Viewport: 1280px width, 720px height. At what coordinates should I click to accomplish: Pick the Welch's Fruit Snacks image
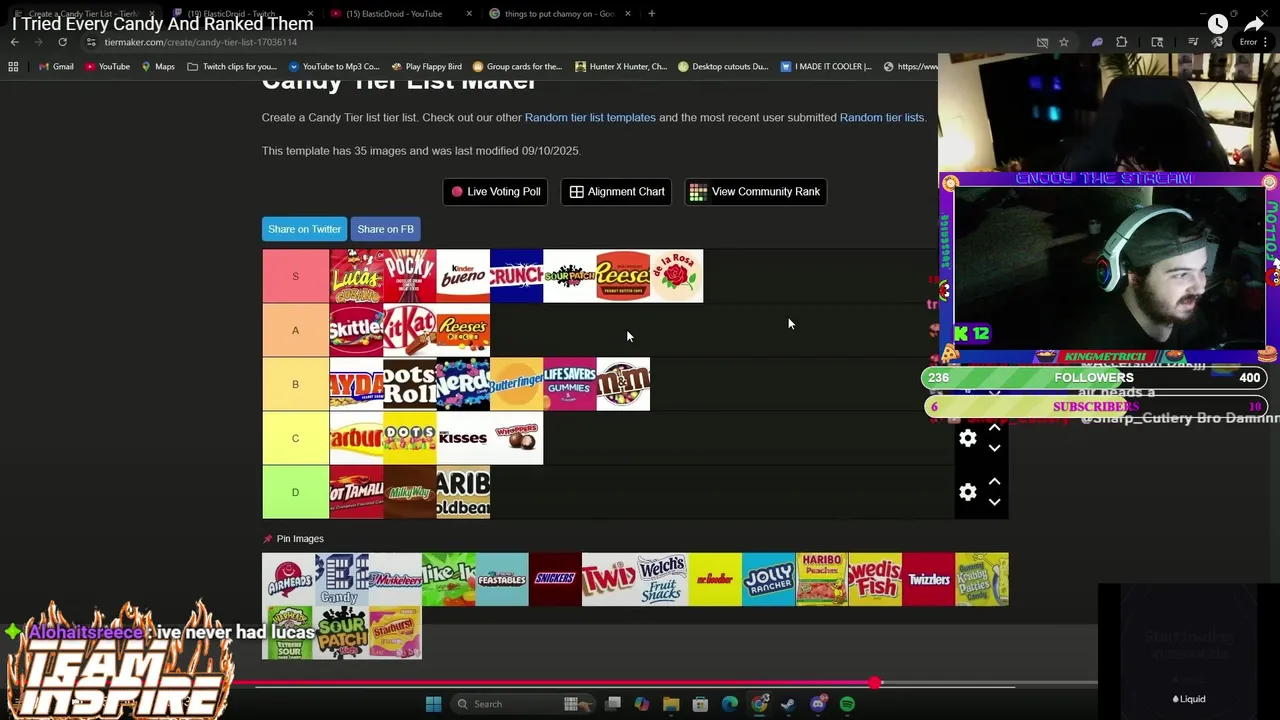662,579
